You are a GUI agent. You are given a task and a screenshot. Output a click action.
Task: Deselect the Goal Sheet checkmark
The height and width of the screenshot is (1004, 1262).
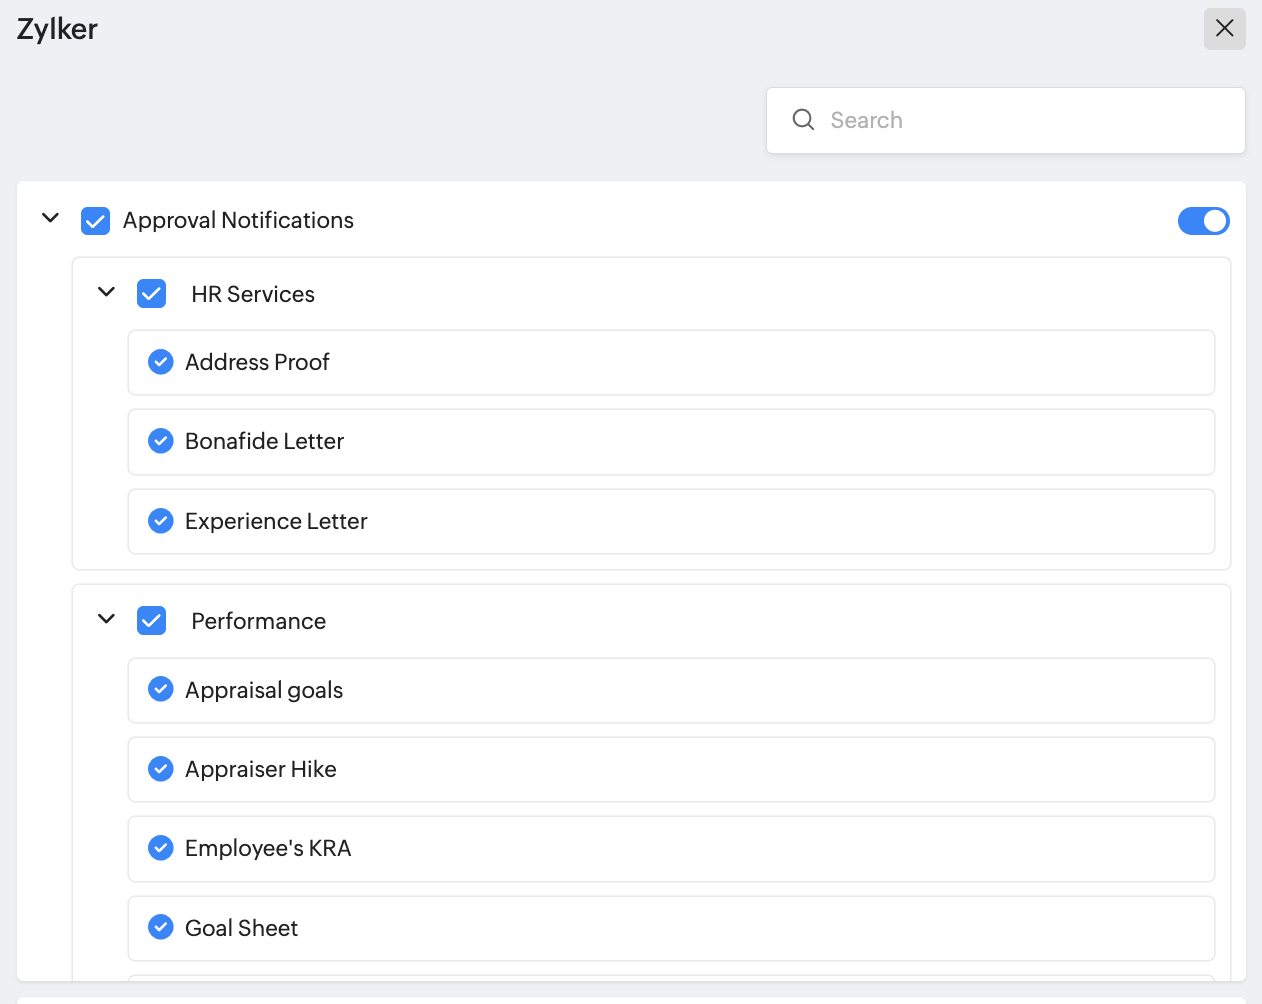point(161,928)
